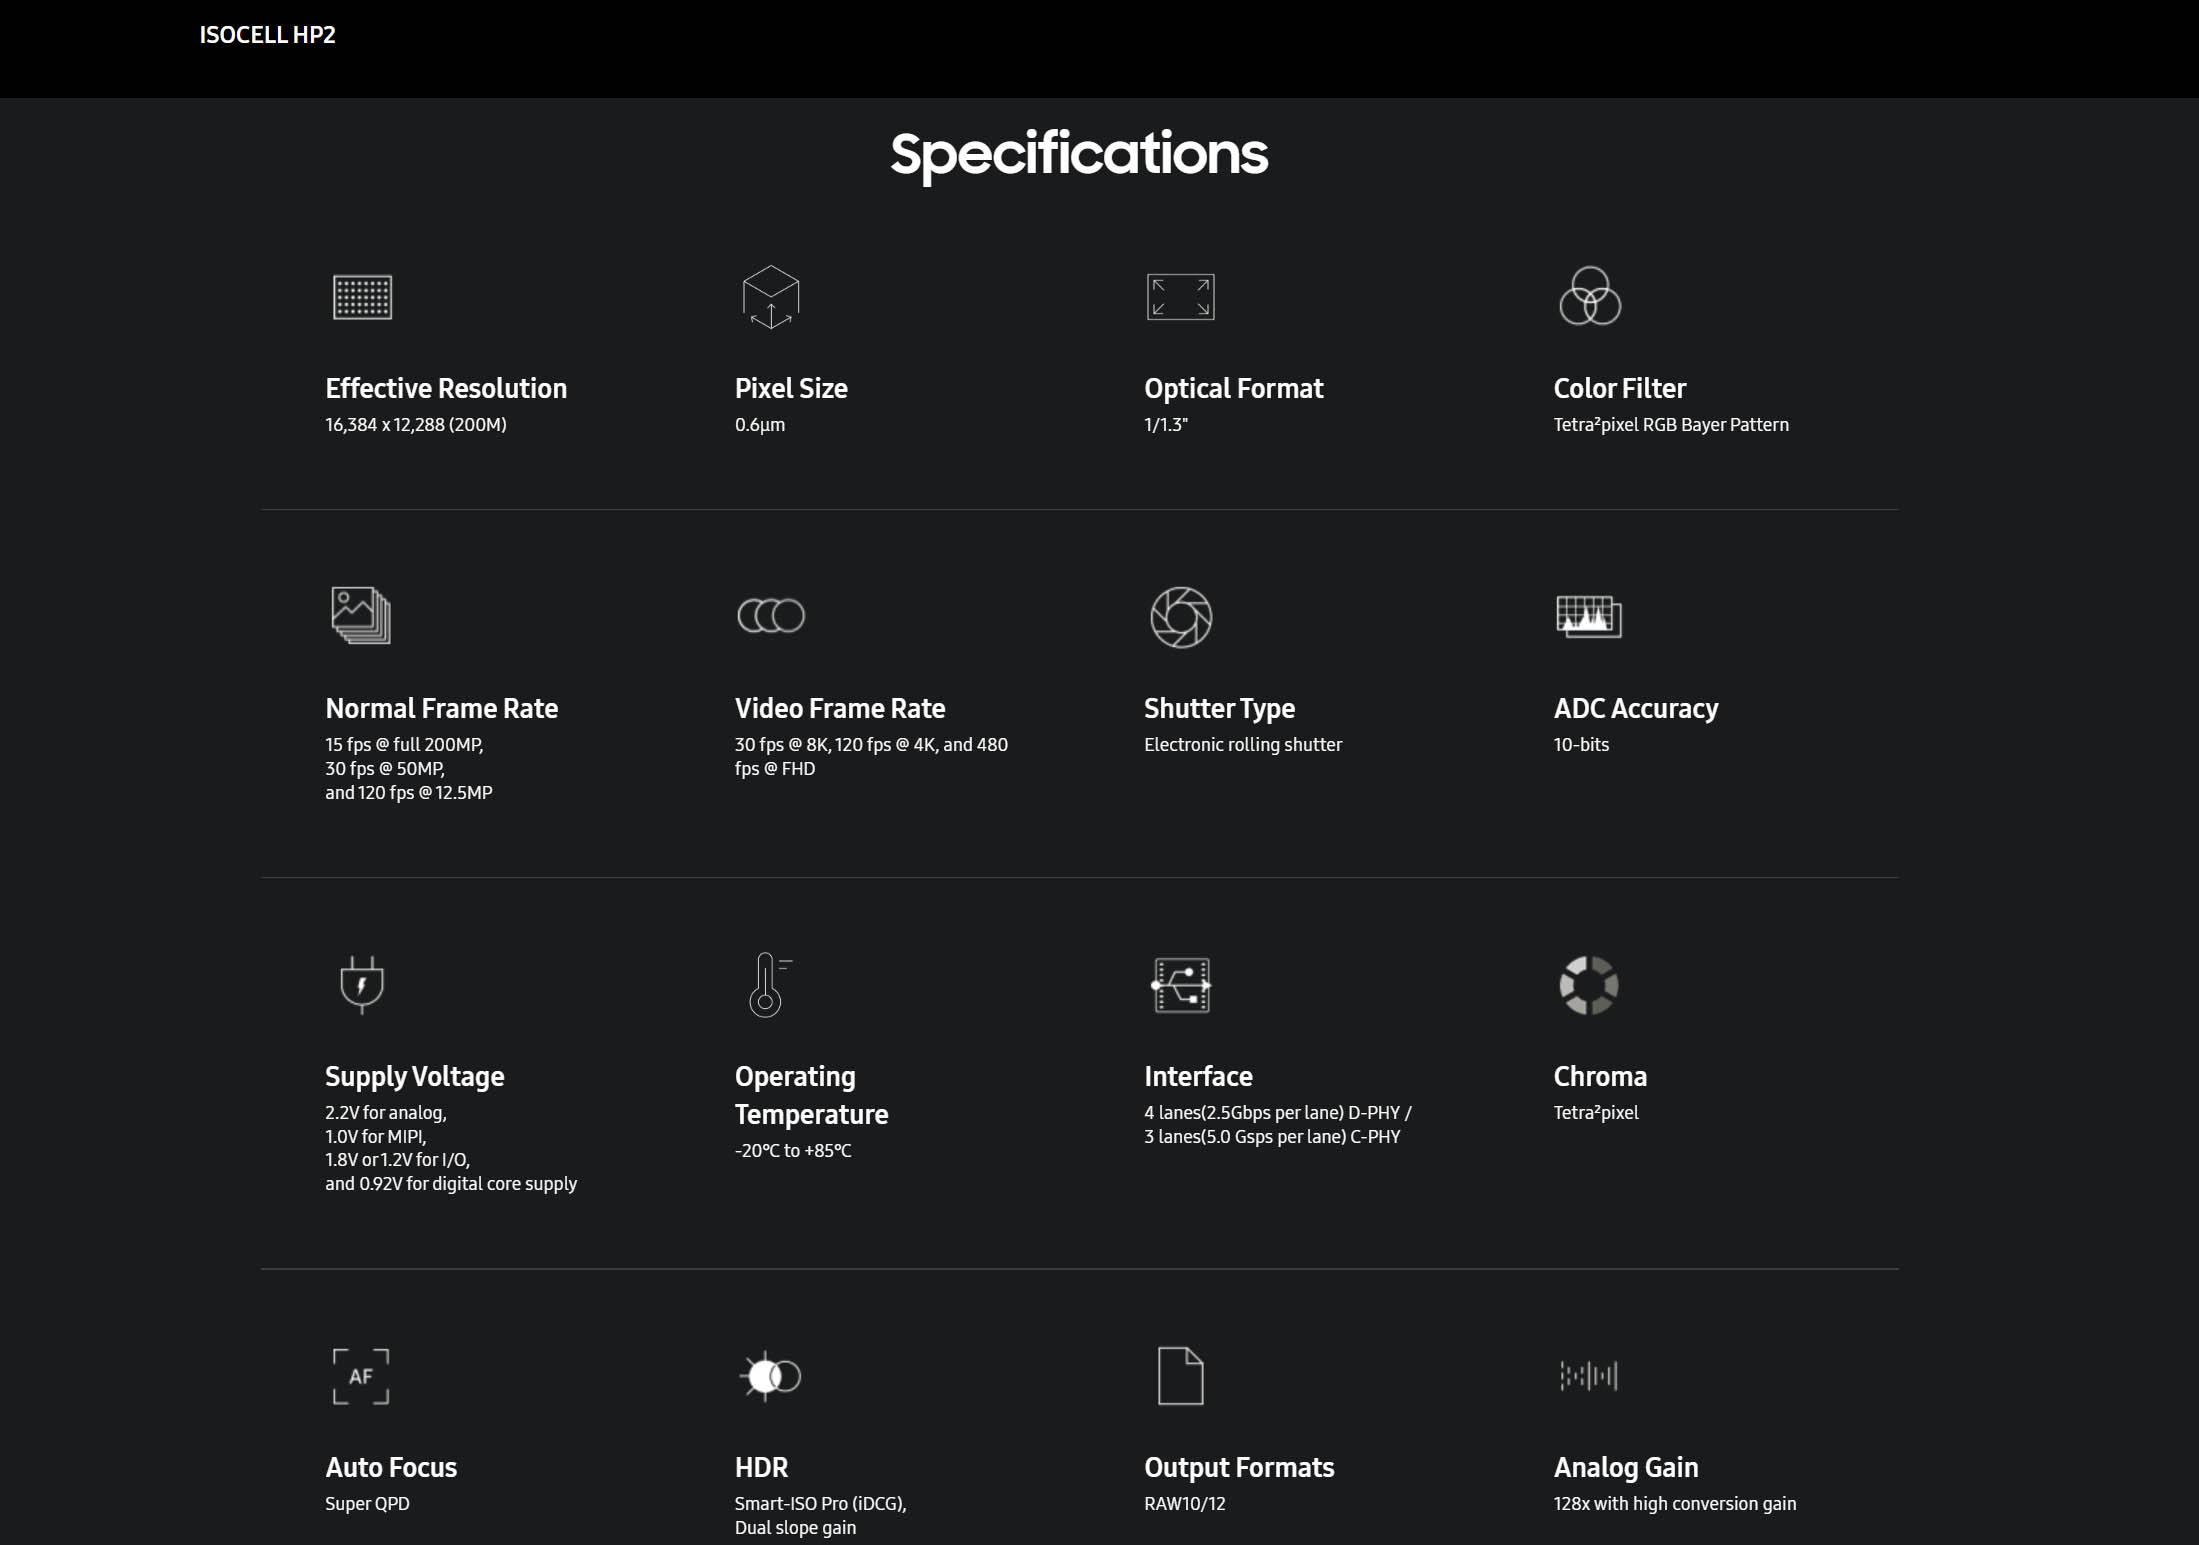Select the 120 fps @ 12.5MP line
Viewport: 2199px width, 1545px height.
point(425,792)
